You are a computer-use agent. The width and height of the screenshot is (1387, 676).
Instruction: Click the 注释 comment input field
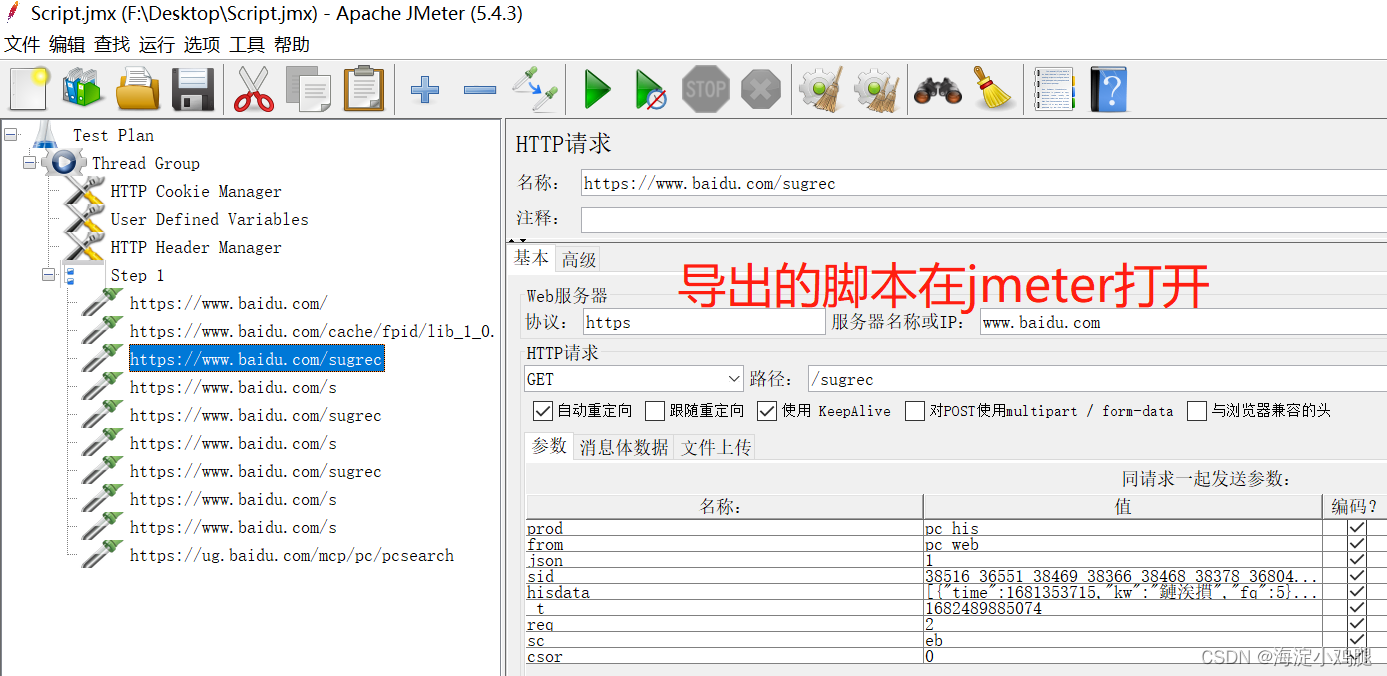click(x=983, y=219)
